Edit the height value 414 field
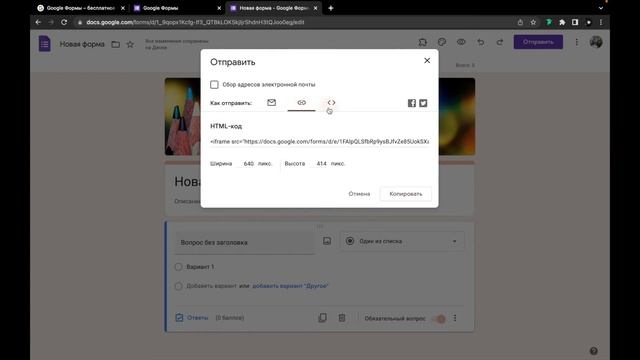 (321, 164)
